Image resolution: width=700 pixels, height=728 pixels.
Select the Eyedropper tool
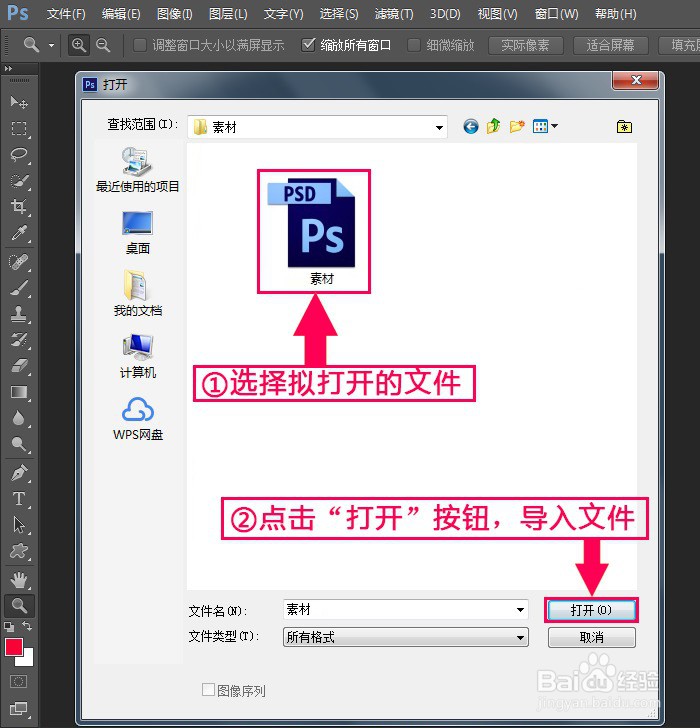(x=19, y=233)
